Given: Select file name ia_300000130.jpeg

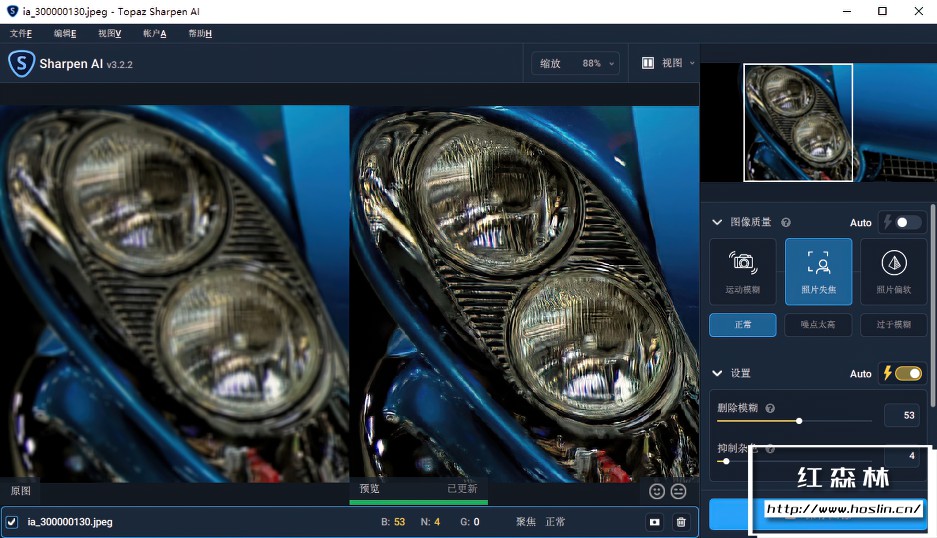Looking at the screenshot, I should (x=70, y=522).
